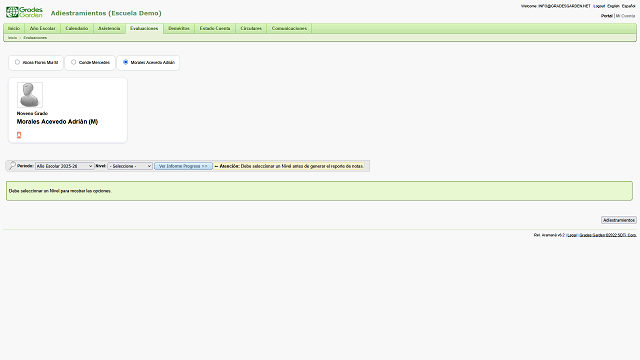Open the Mi Cuenta link
Screen dimensions: 640x360
click(x=625, y=16)
